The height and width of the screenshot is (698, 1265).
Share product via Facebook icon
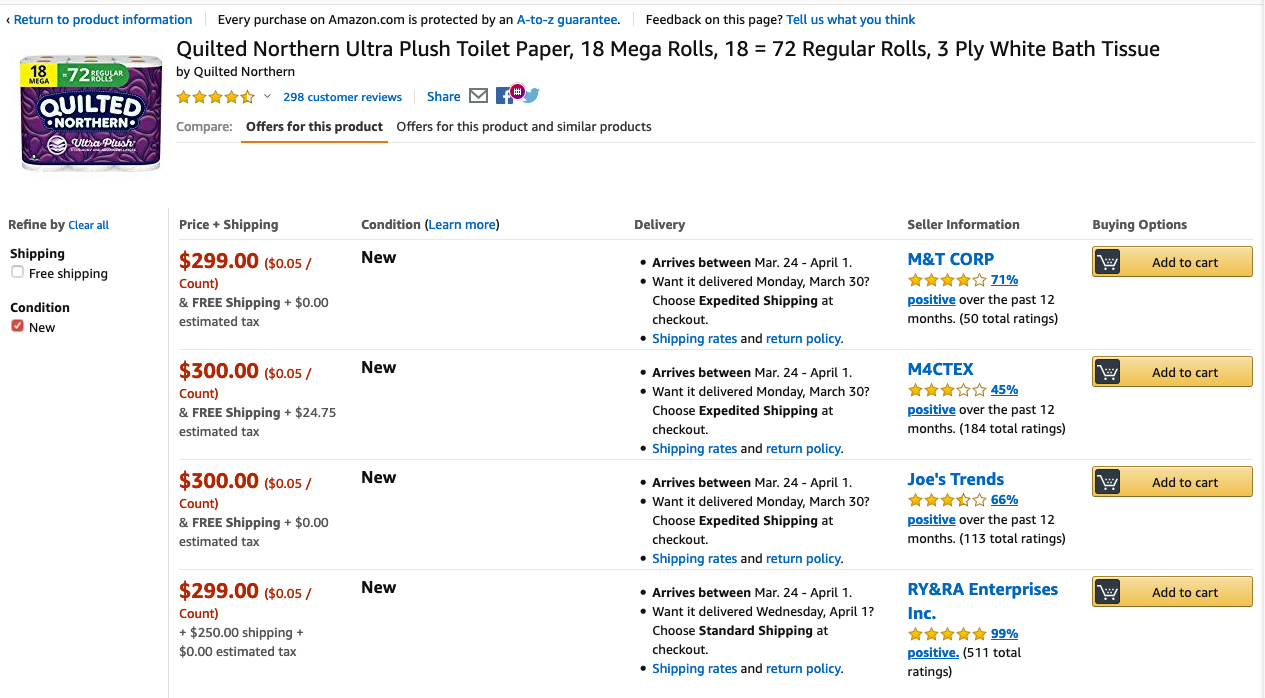point(502,97)
